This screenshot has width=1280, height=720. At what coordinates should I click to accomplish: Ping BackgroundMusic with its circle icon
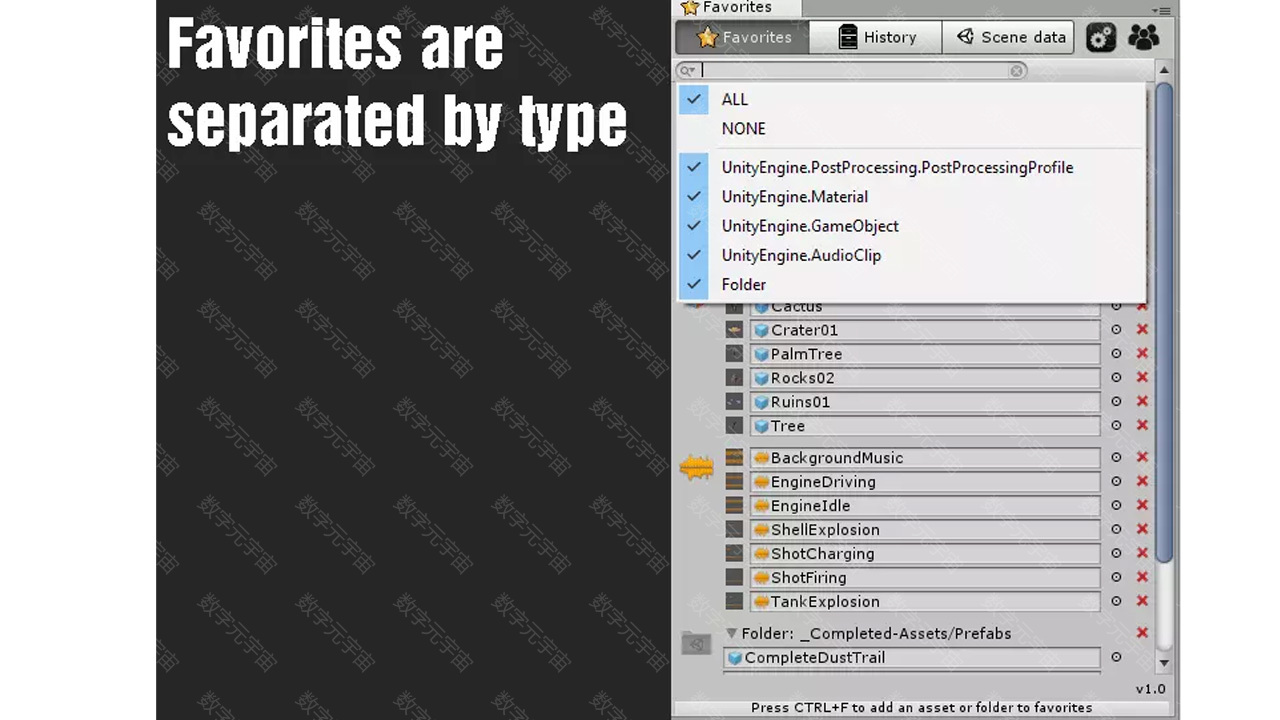click(1116, 458)
